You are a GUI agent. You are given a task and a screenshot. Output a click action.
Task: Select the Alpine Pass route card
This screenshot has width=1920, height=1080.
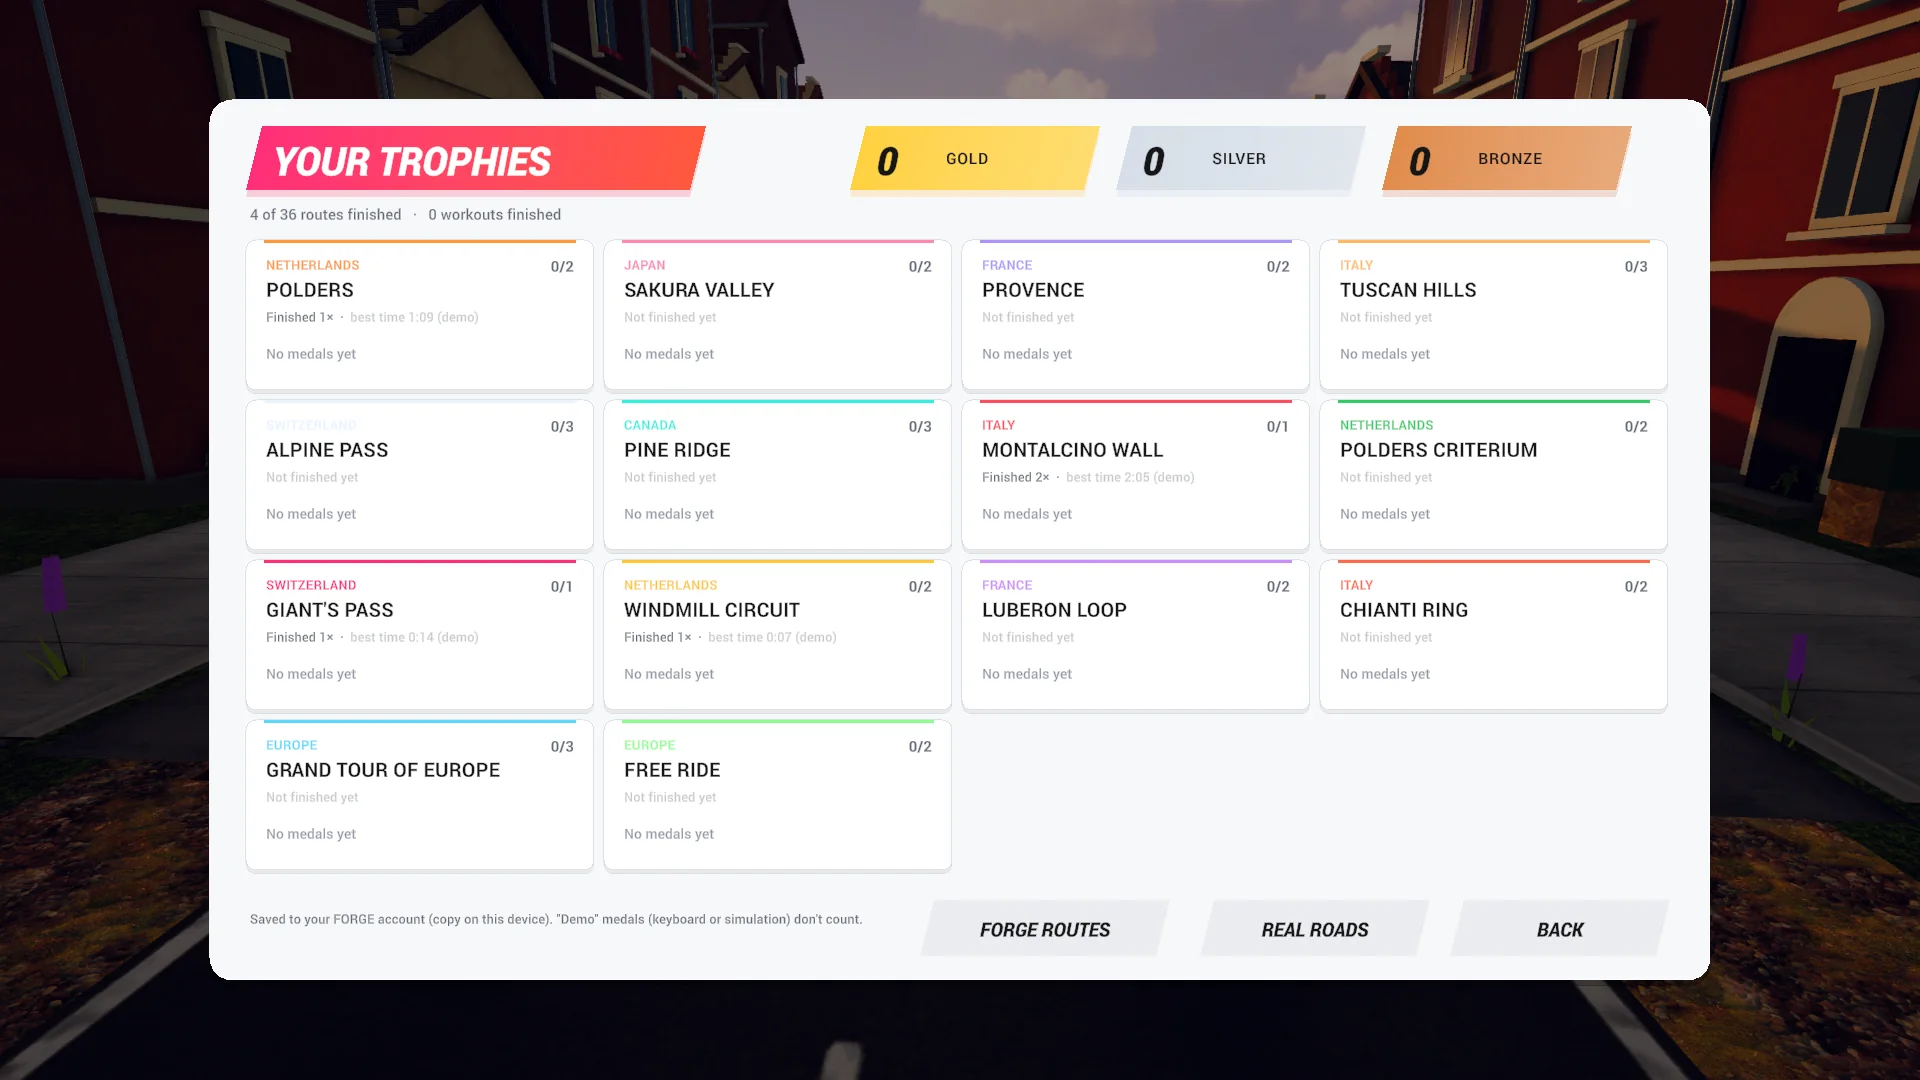tap(420, 475)
